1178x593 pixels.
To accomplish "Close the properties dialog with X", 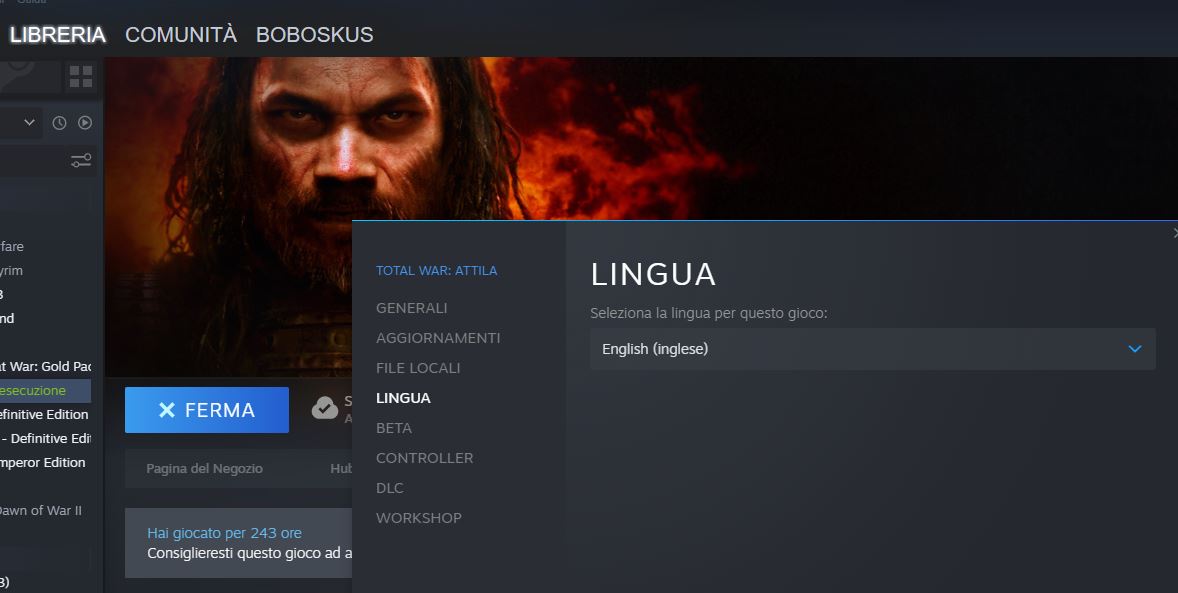I will [x=1175, y=233].
